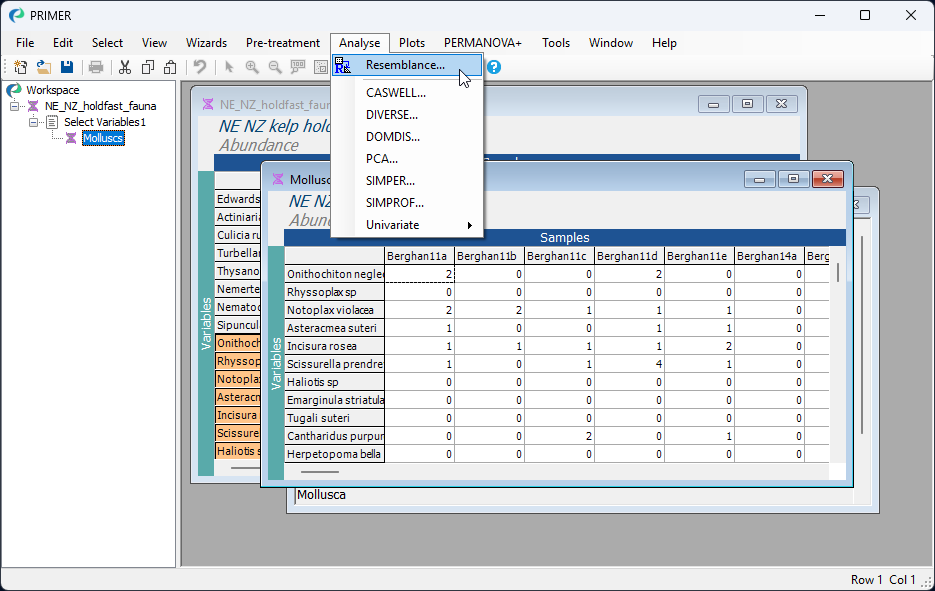Click the New workspace toolbar icon
The width and height of the screenshot is (935, 591).
coord(20,67)
